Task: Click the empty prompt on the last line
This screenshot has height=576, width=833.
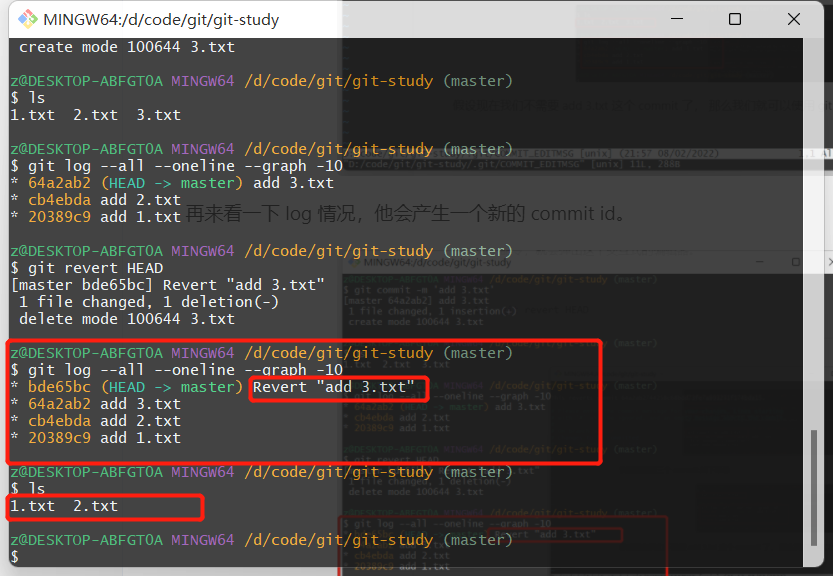Action: (x=14, y=557)
